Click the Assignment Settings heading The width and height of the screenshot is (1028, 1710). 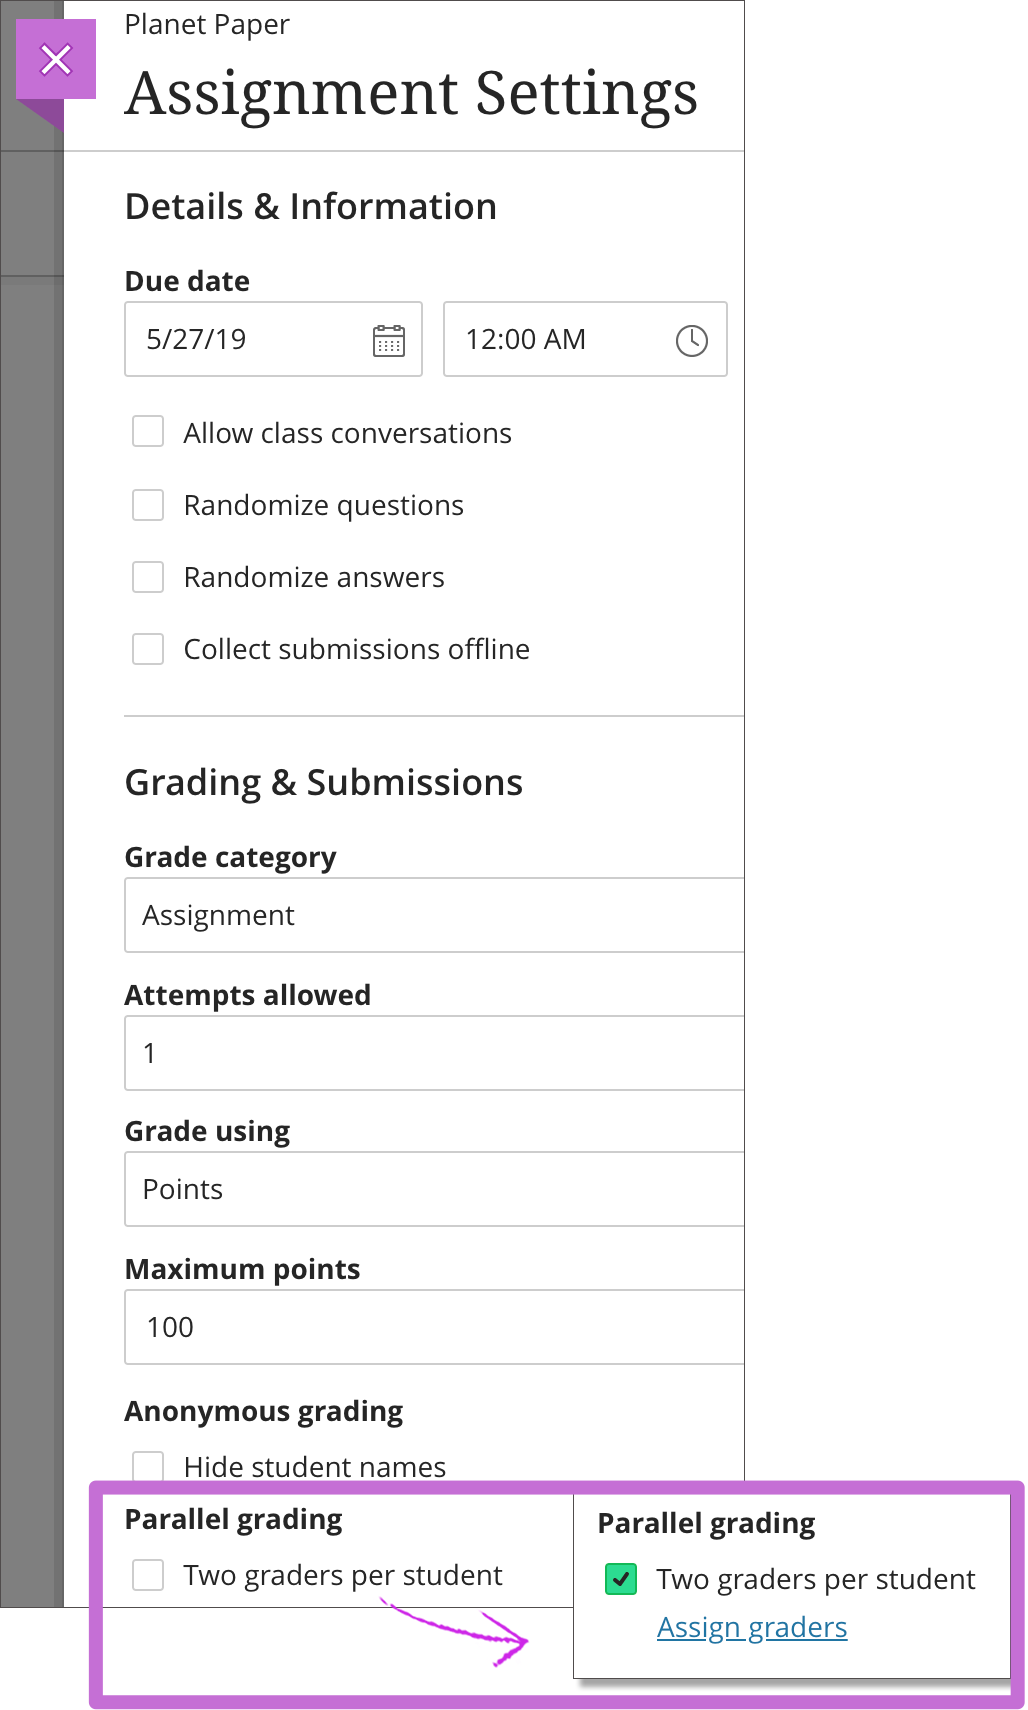pyautogui.click(x=411, y=93)
